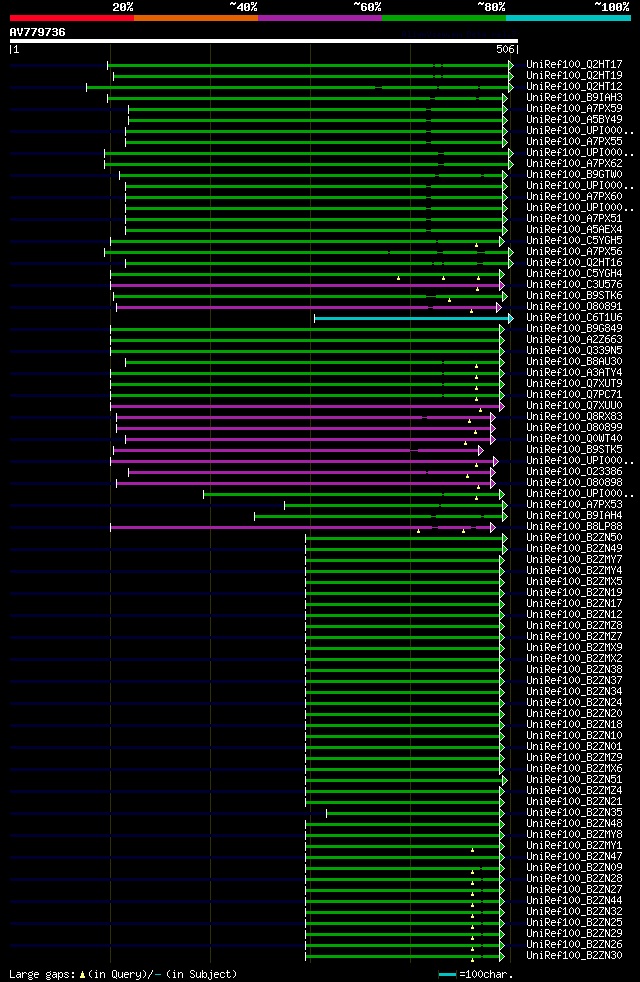Click the cyan ~100% identity legend segment

(568, 18)
